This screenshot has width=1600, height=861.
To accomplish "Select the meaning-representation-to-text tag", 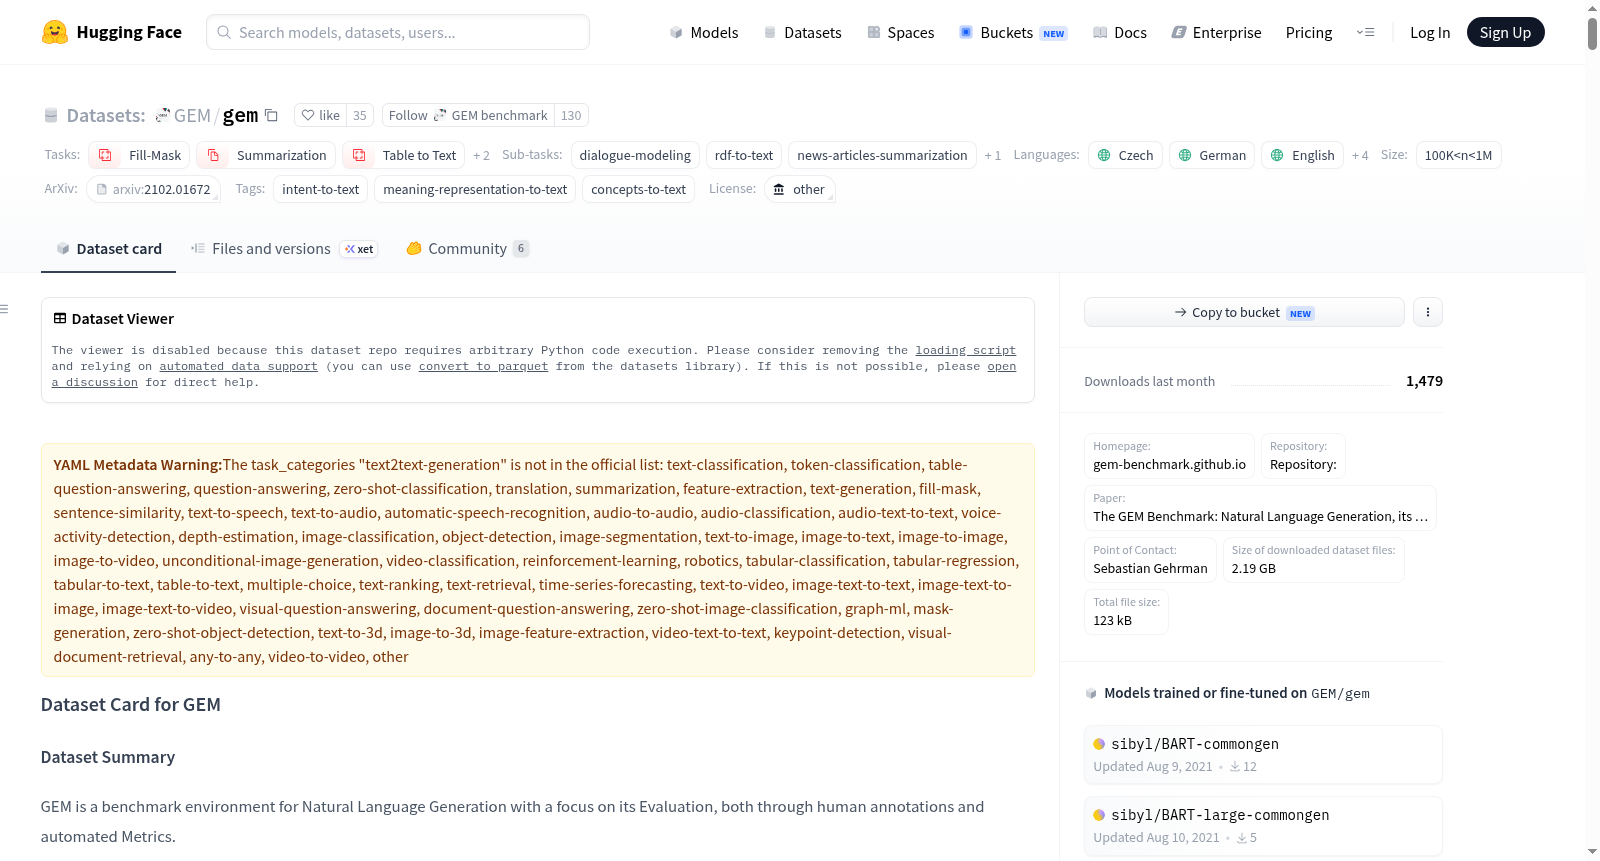I will pos(475,189).
